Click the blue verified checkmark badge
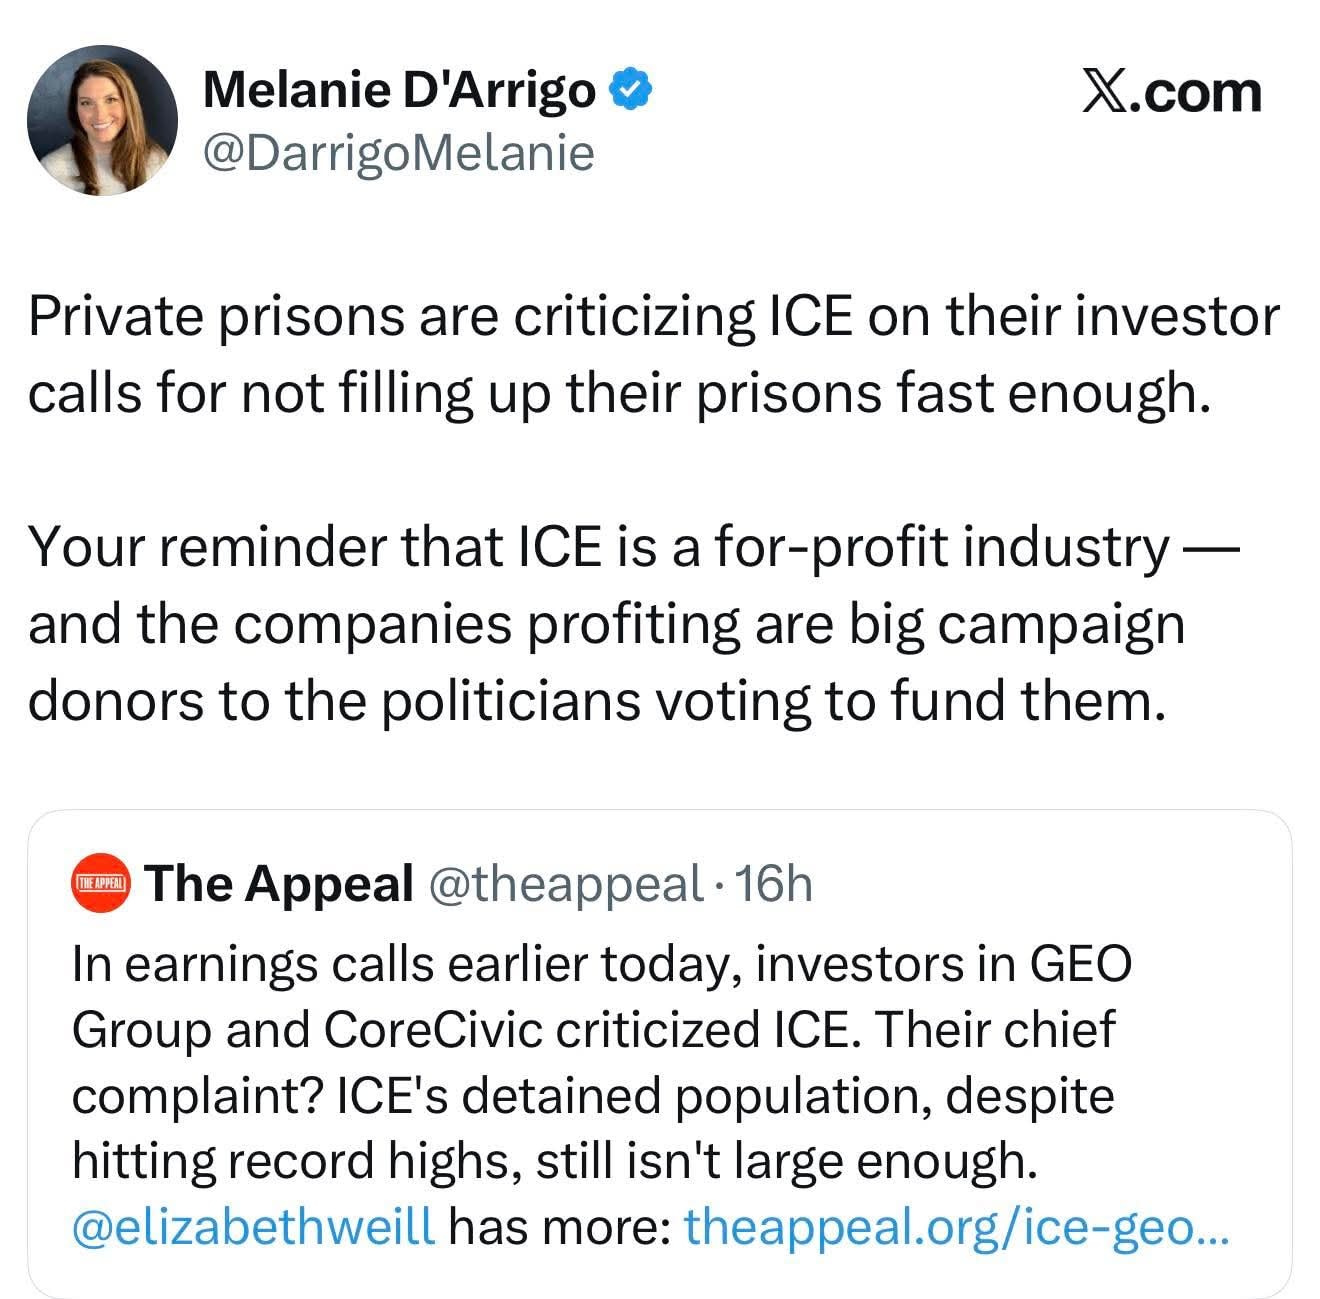 (x=633, y=91)
